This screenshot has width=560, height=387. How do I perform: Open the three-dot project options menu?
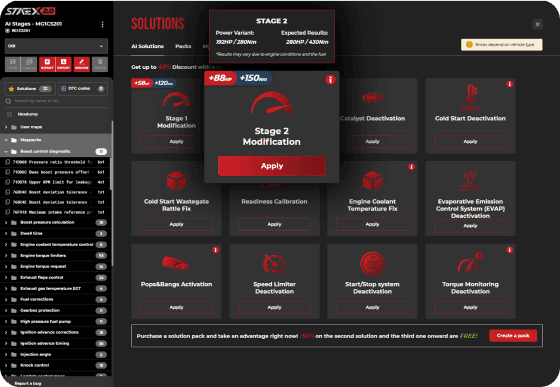click(102, 24)
